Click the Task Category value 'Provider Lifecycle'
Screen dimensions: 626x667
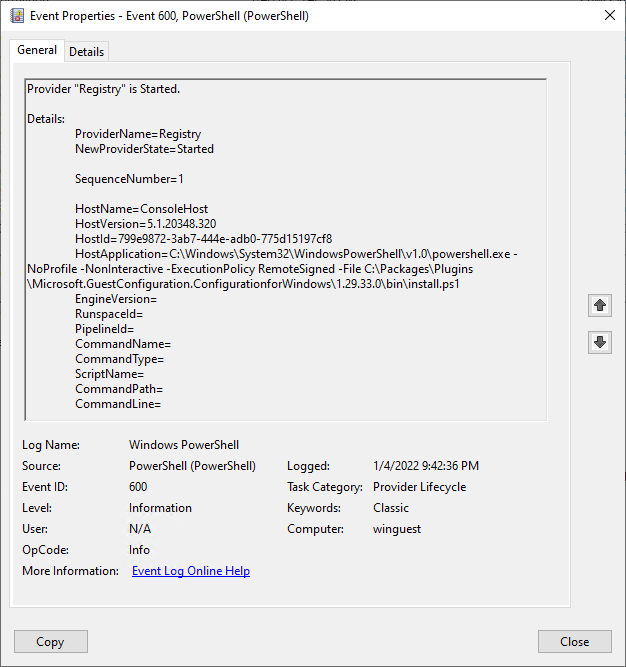tap(419, 487)
